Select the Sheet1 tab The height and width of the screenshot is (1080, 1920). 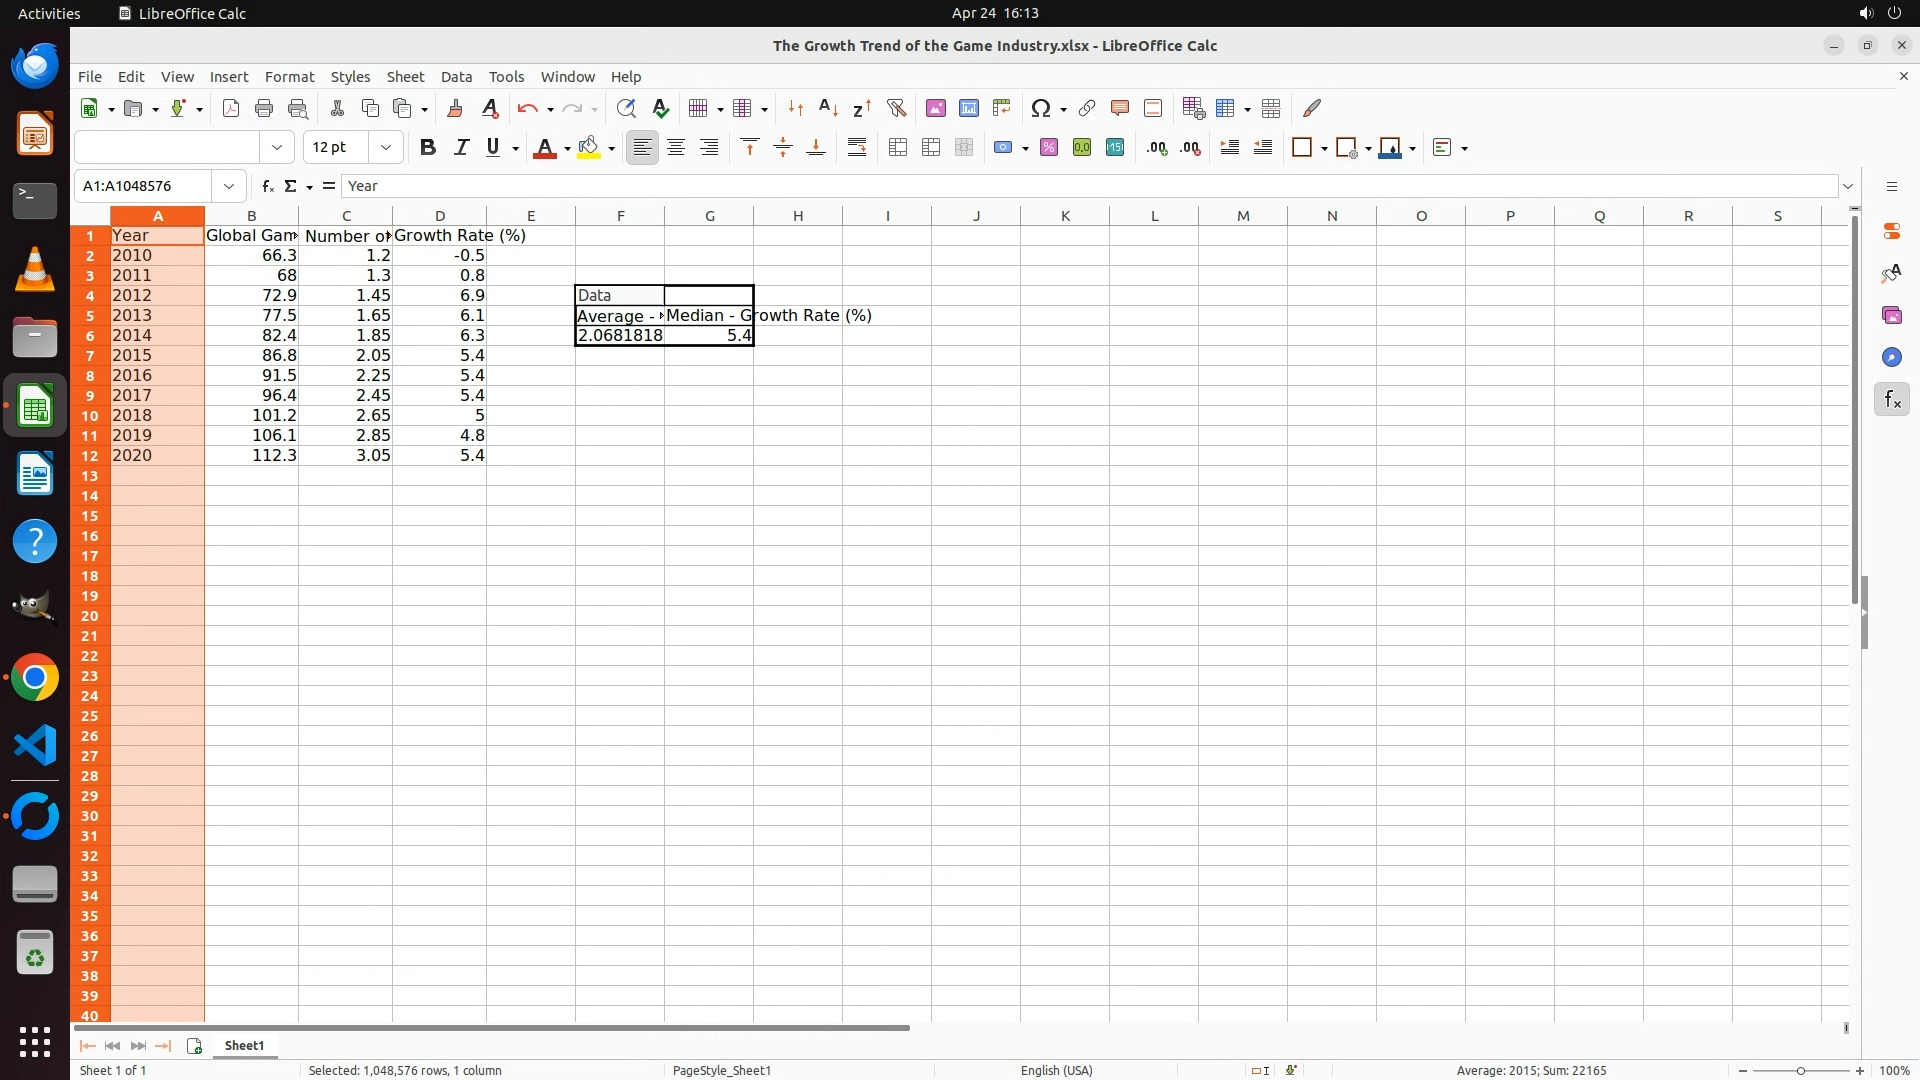point(244,1045)
